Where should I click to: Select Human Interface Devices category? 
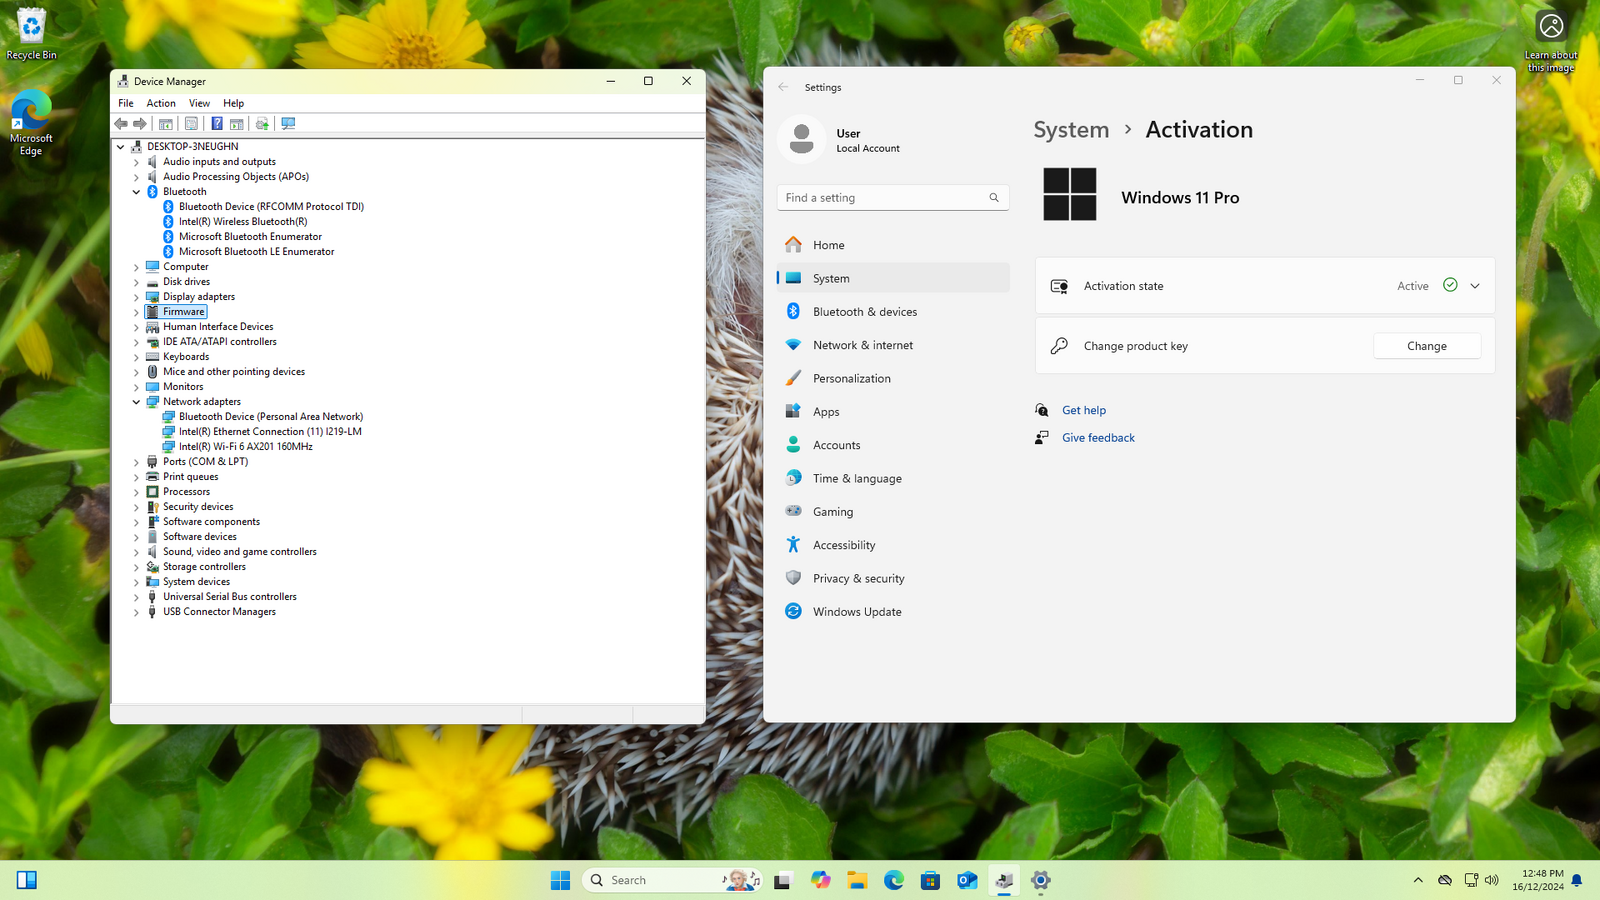tap(218, 327)
